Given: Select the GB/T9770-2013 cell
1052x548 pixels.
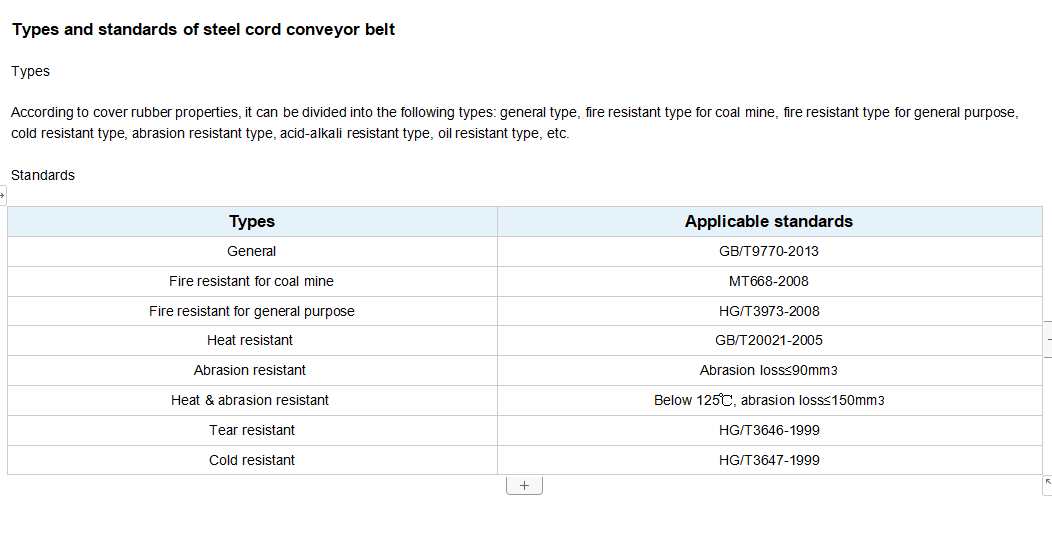Looking at the screenshot, I should pos(770,252).
